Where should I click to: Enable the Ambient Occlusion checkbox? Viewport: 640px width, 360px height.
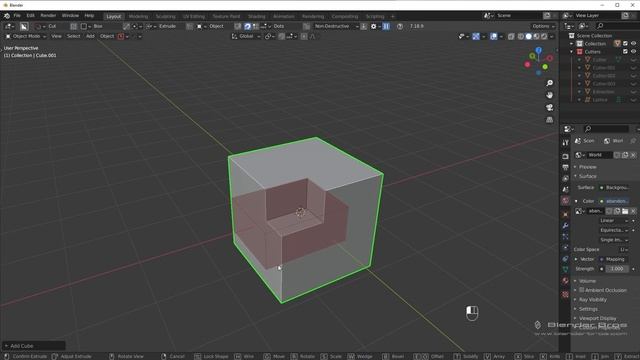point(582,290)
